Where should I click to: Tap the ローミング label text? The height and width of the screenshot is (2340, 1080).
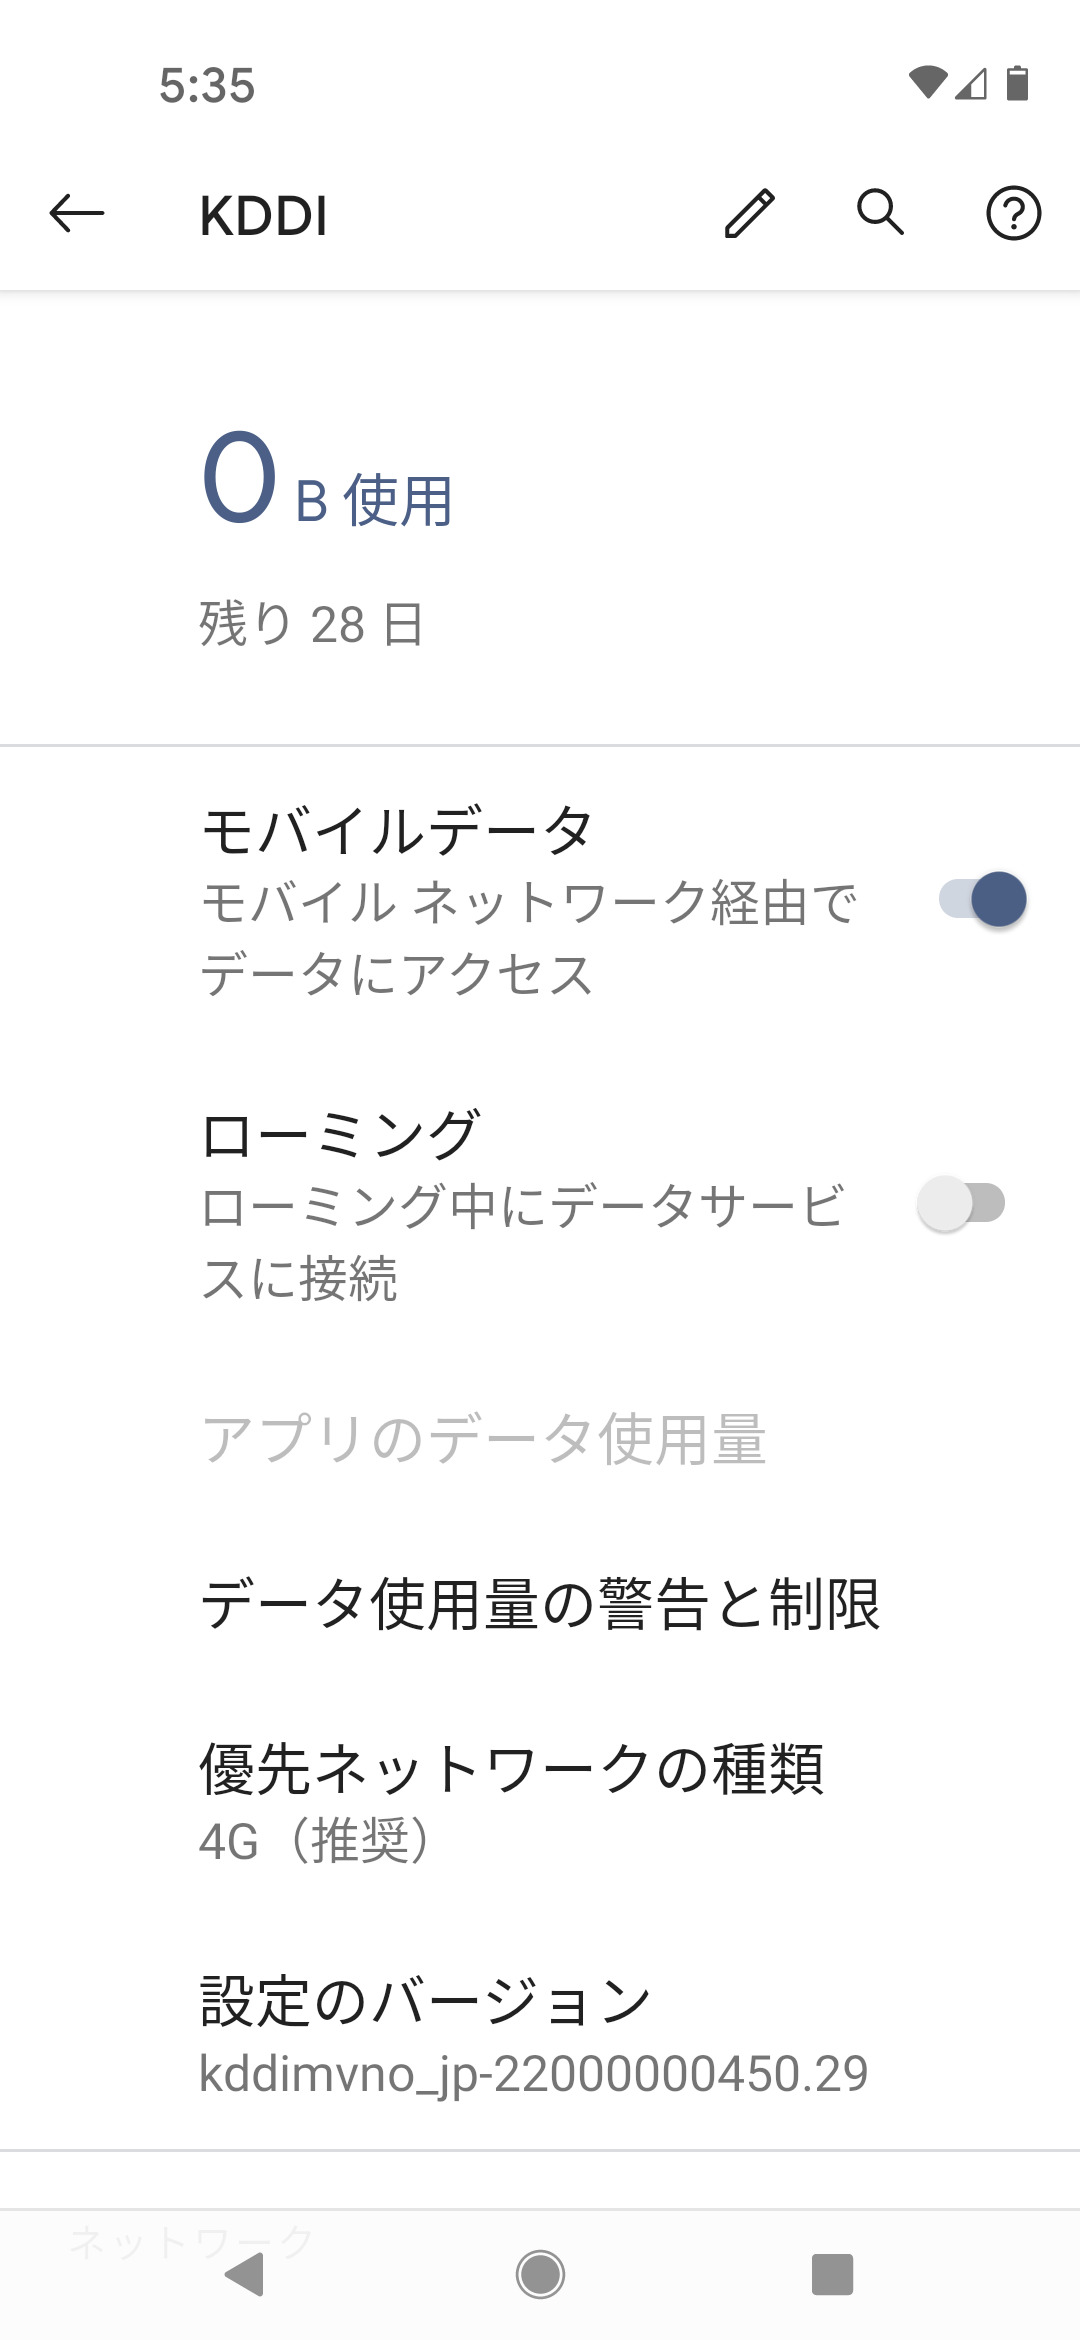coord(340,1135)
